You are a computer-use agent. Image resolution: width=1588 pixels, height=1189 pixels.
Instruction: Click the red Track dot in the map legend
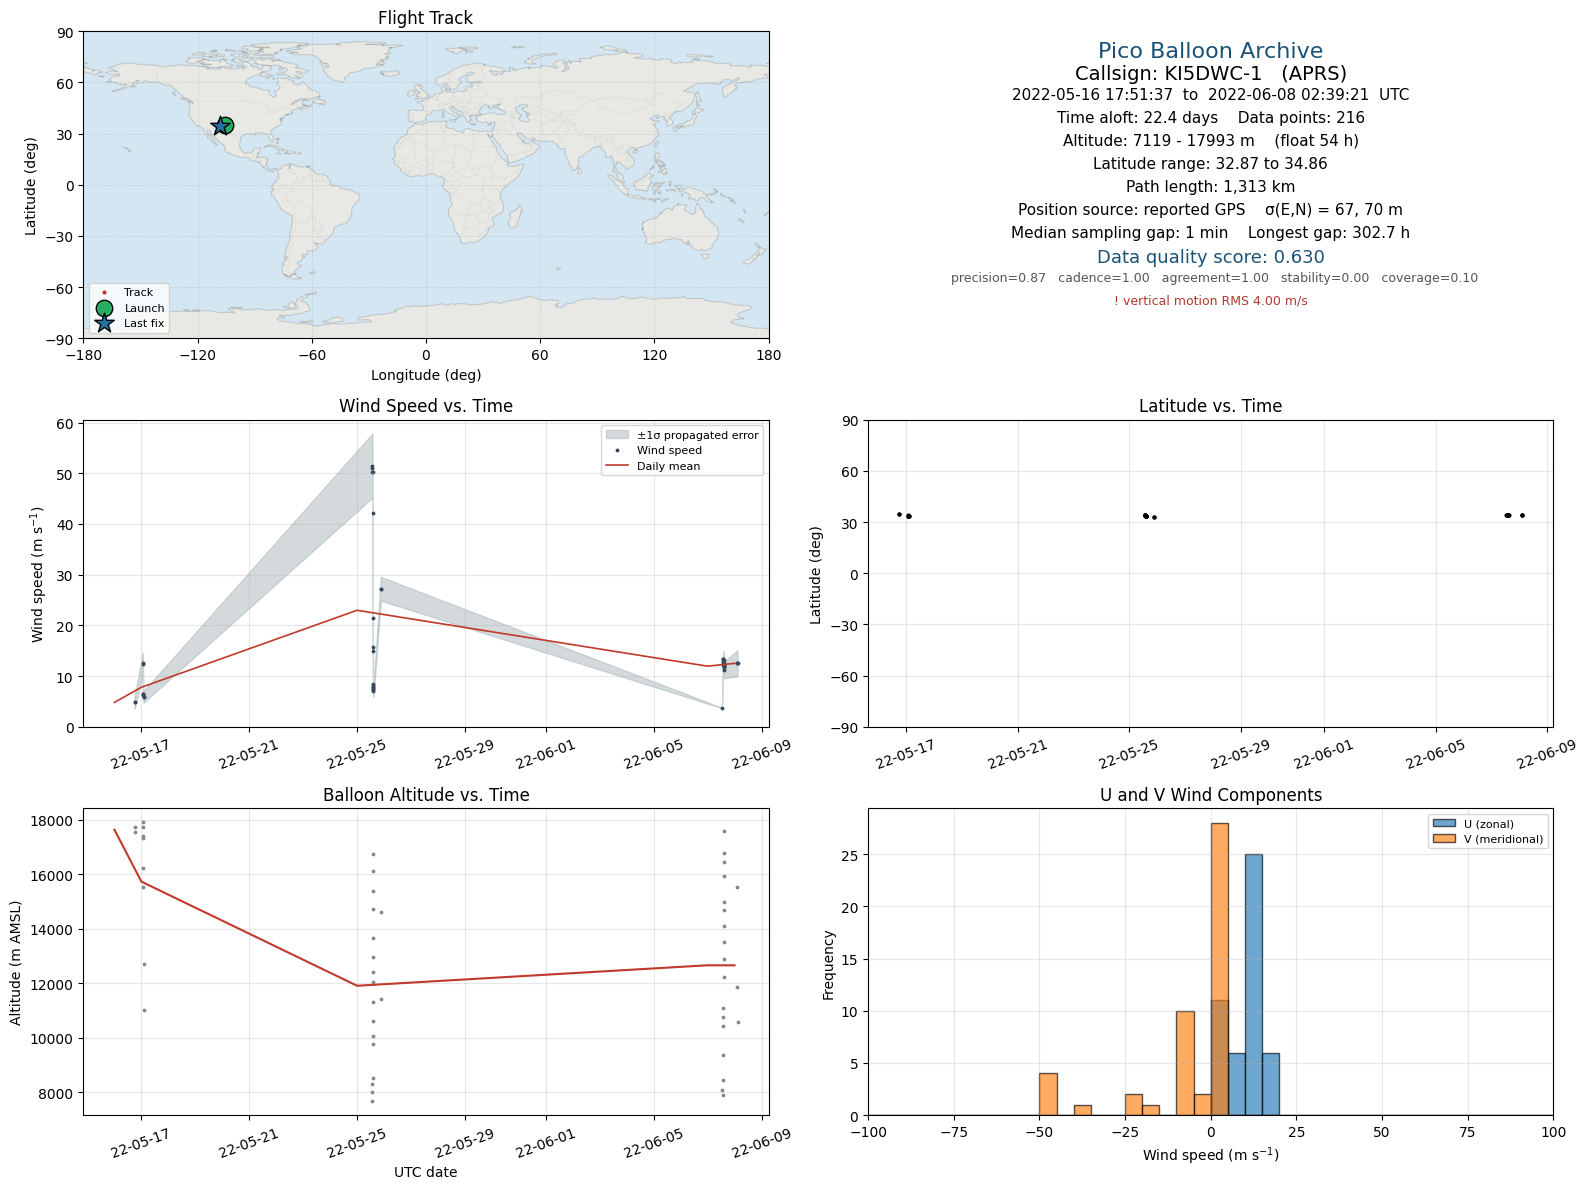pyautogui.click(x=104, y=293)
